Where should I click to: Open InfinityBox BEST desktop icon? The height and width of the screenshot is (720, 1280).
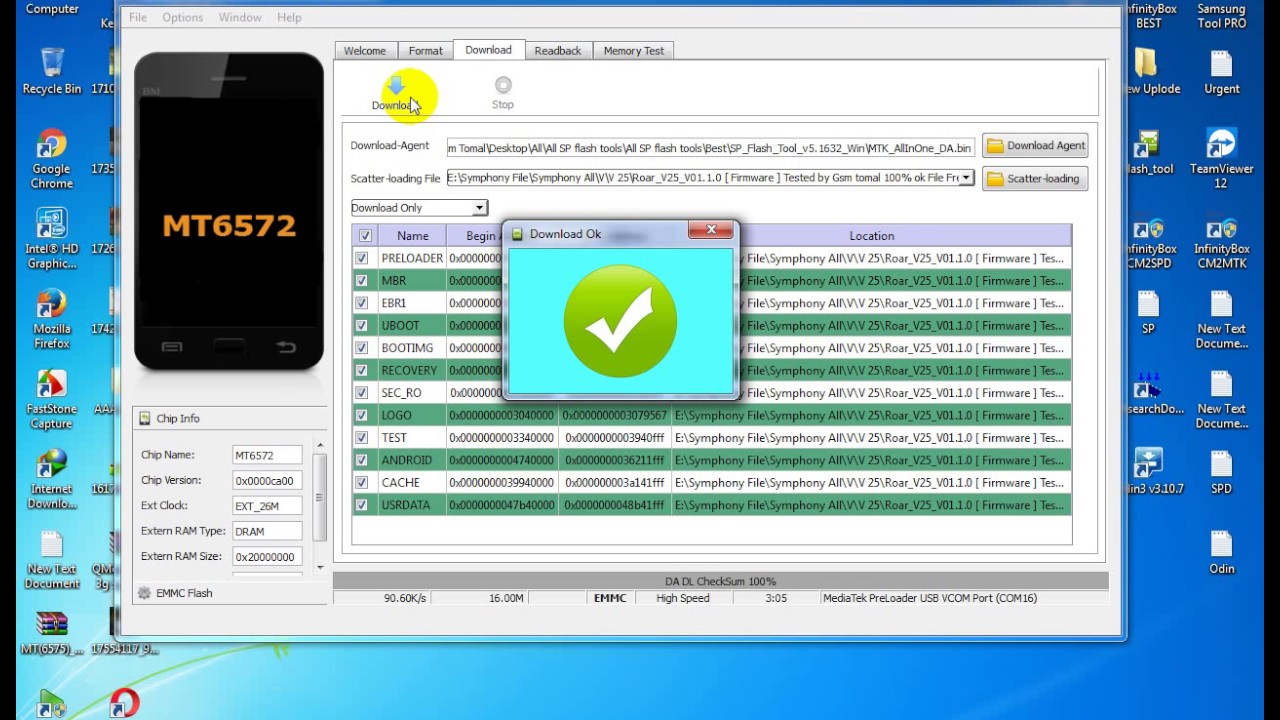tap(1150, 16)
